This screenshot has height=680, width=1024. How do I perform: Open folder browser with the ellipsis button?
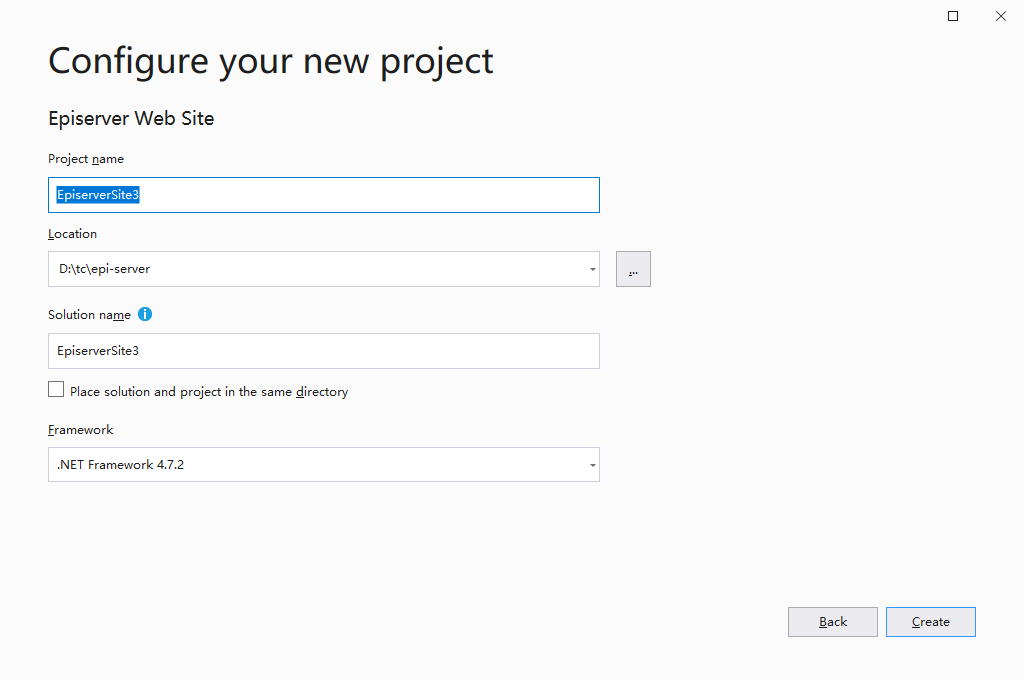[x=633, y=269]
